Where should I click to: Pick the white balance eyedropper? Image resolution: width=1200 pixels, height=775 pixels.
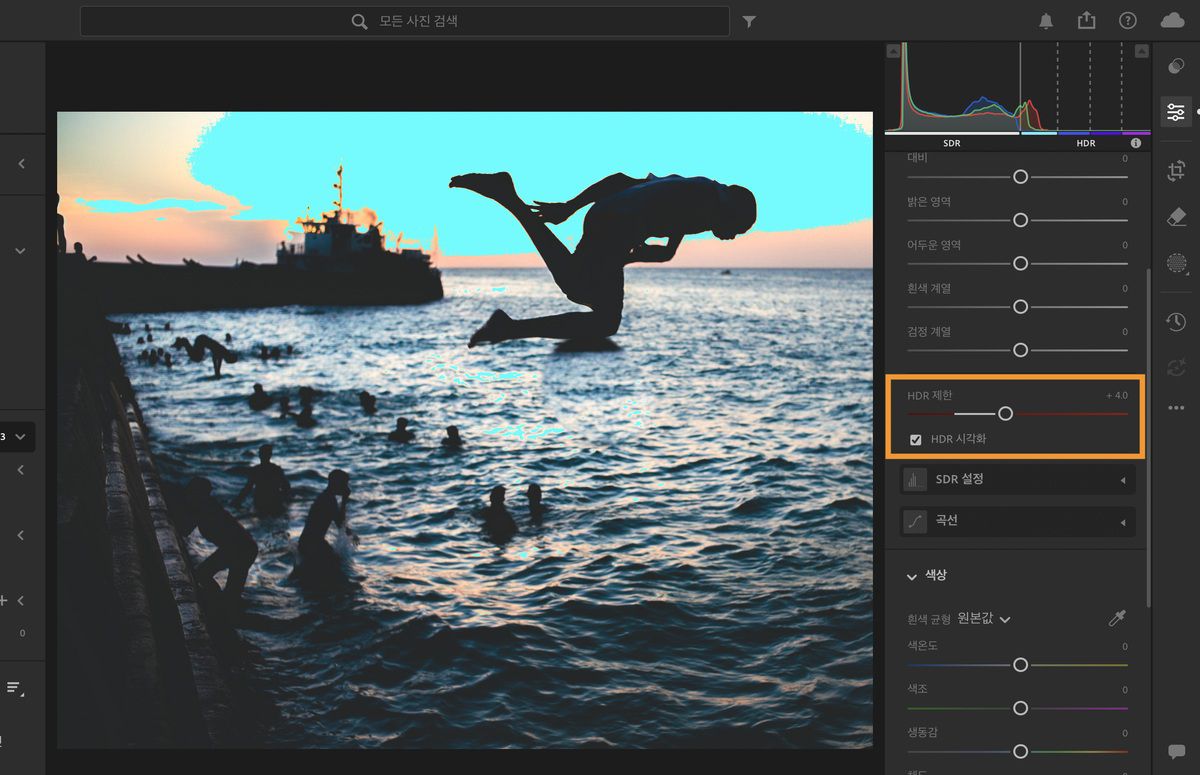point(1117,619)
